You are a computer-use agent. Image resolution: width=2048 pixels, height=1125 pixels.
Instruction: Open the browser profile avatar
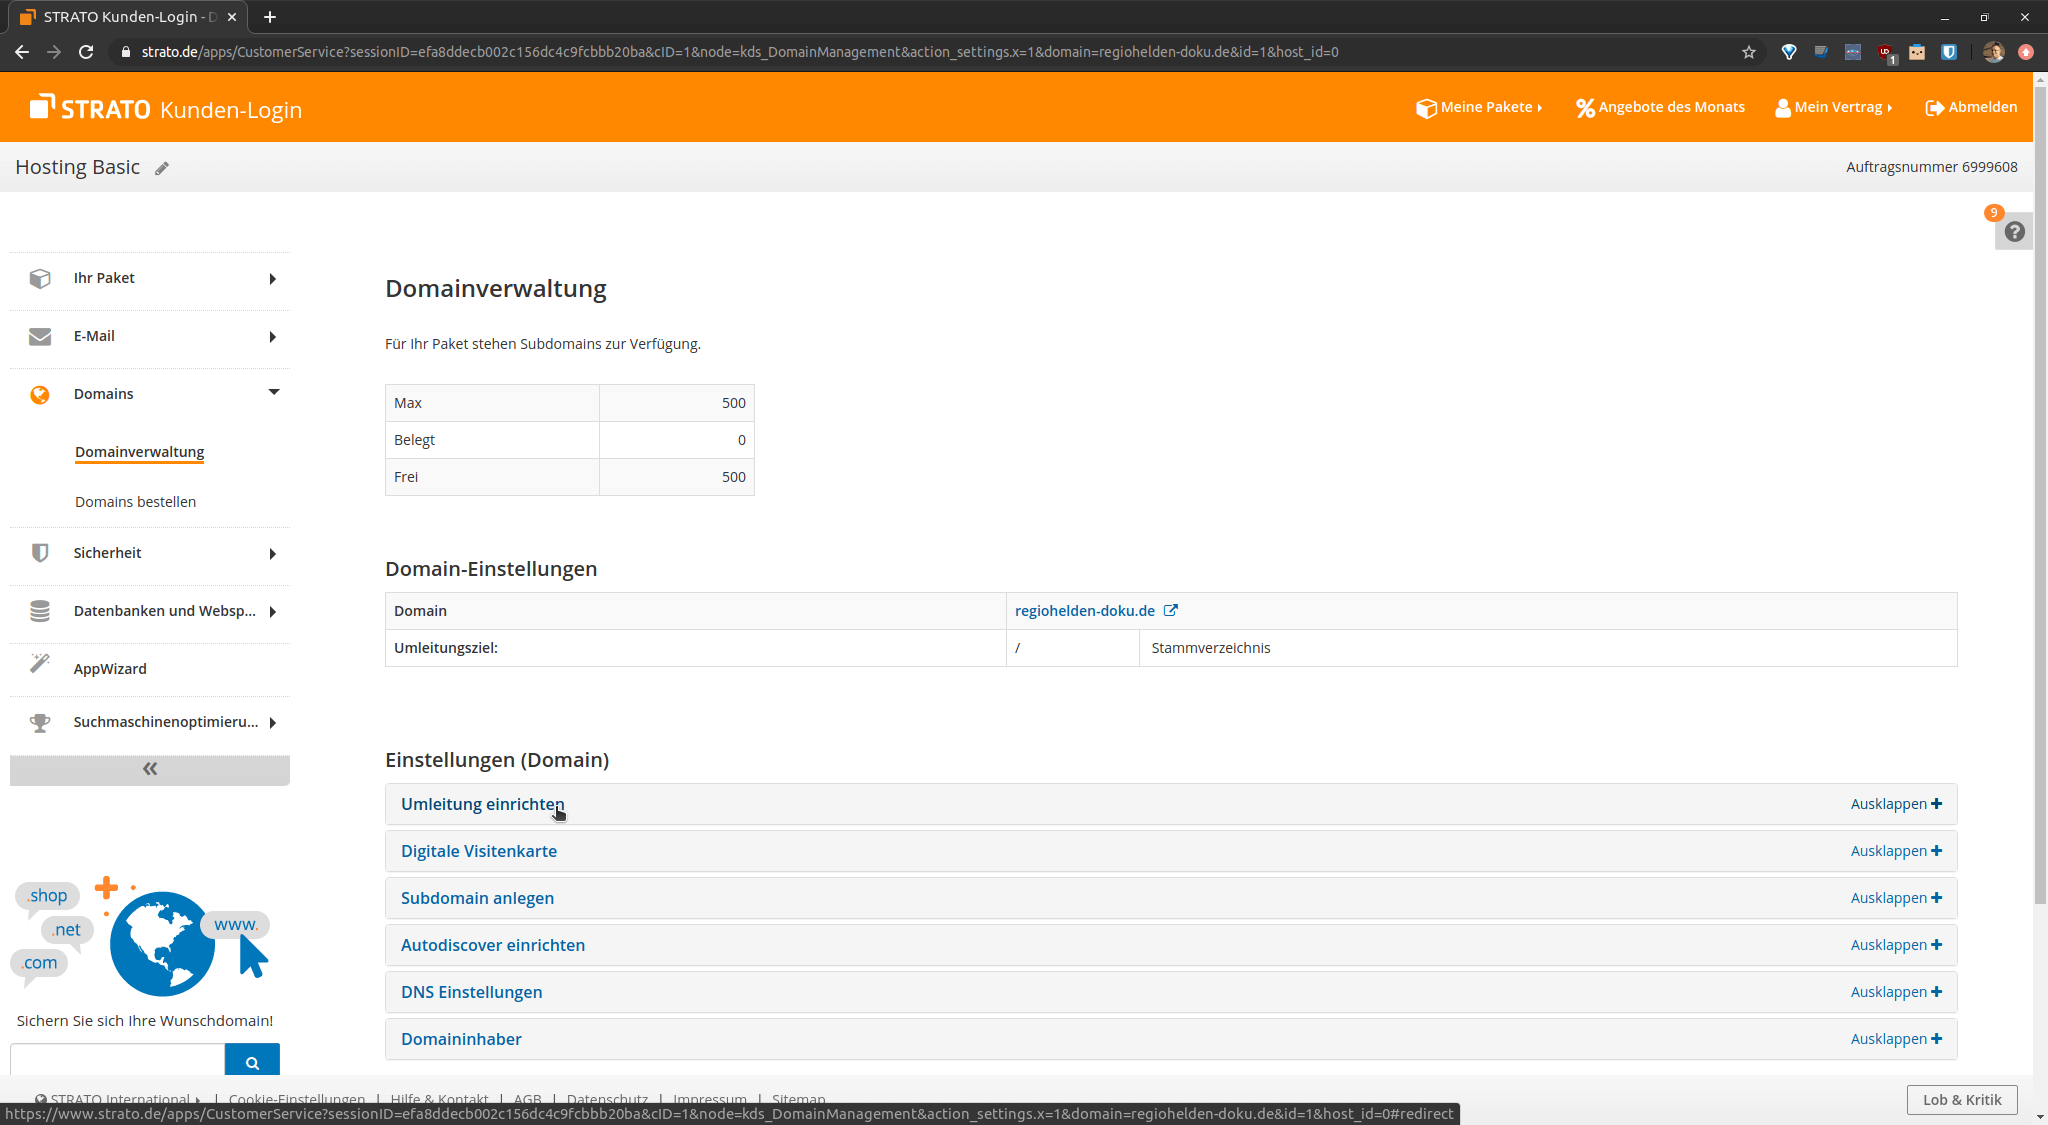point(1993,52)
